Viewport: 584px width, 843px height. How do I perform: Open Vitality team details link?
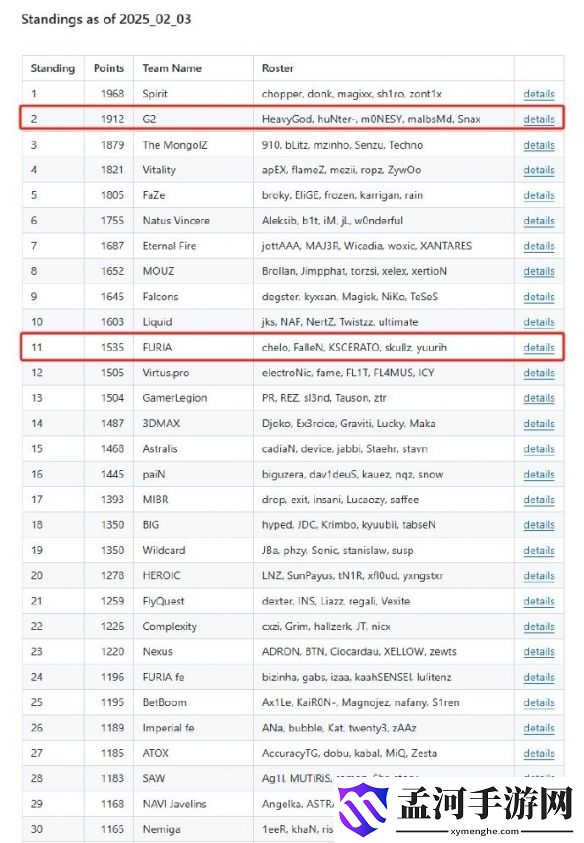(x=539, y=170)
